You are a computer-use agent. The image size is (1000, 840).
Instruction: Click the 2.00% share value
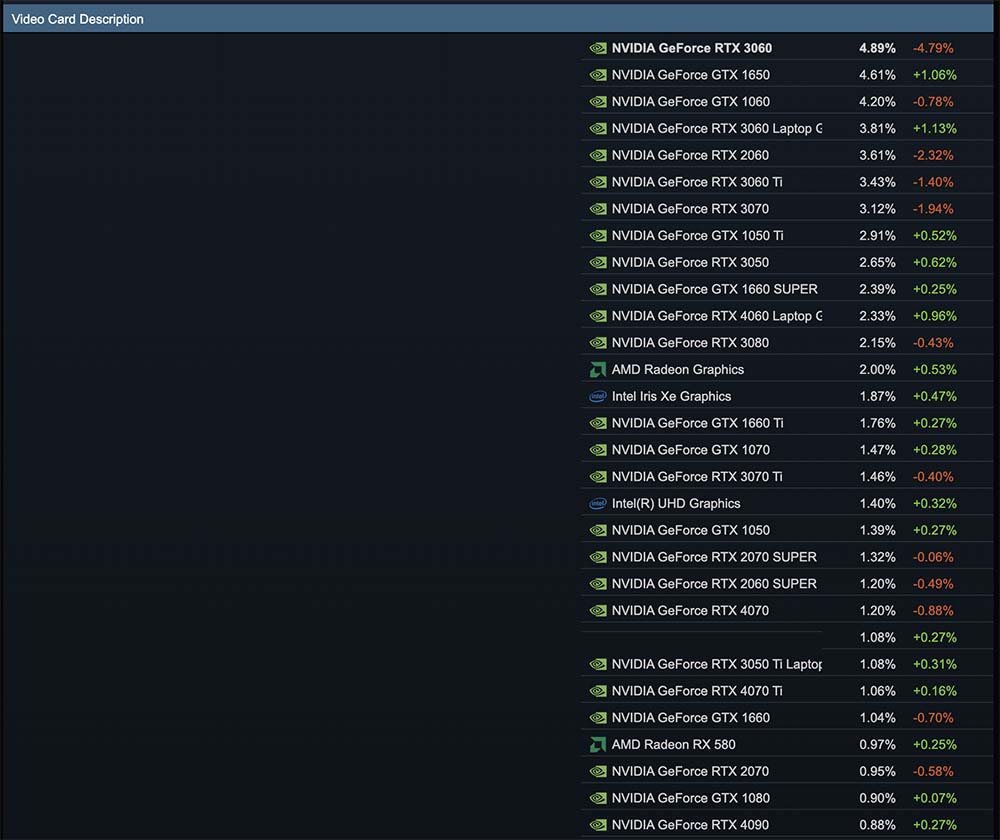pyautogui.click(x=877, y=370)
